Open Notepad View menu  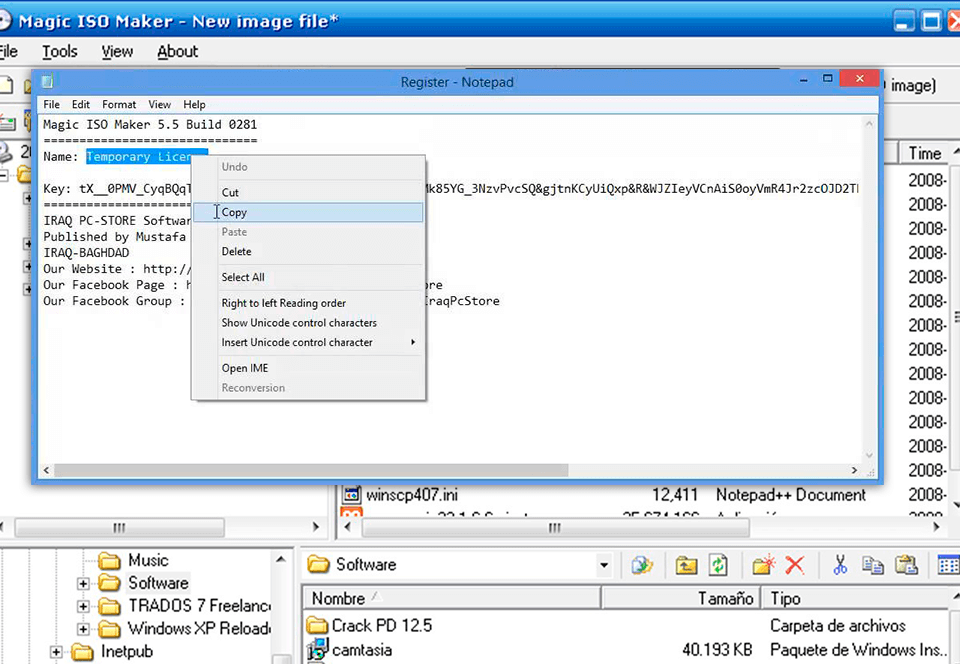[x=159, y=105]
